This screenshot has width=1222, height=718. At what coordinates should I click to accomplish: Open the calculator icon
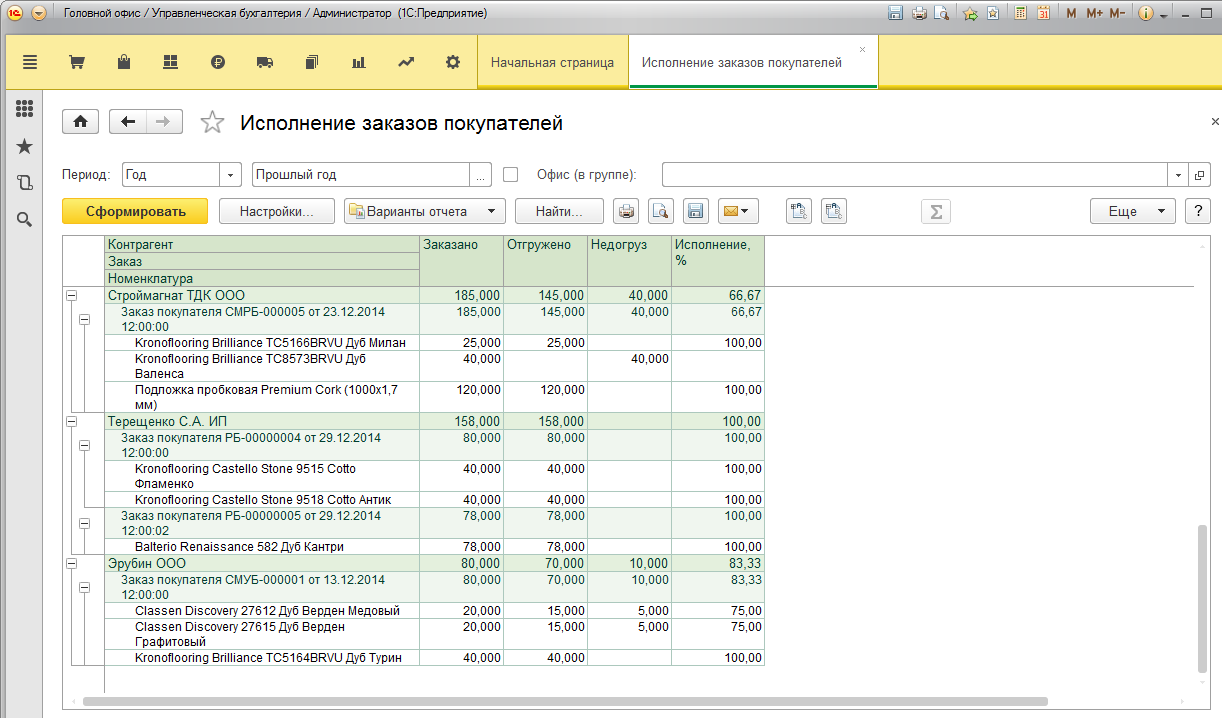(x=1020, y=14)
